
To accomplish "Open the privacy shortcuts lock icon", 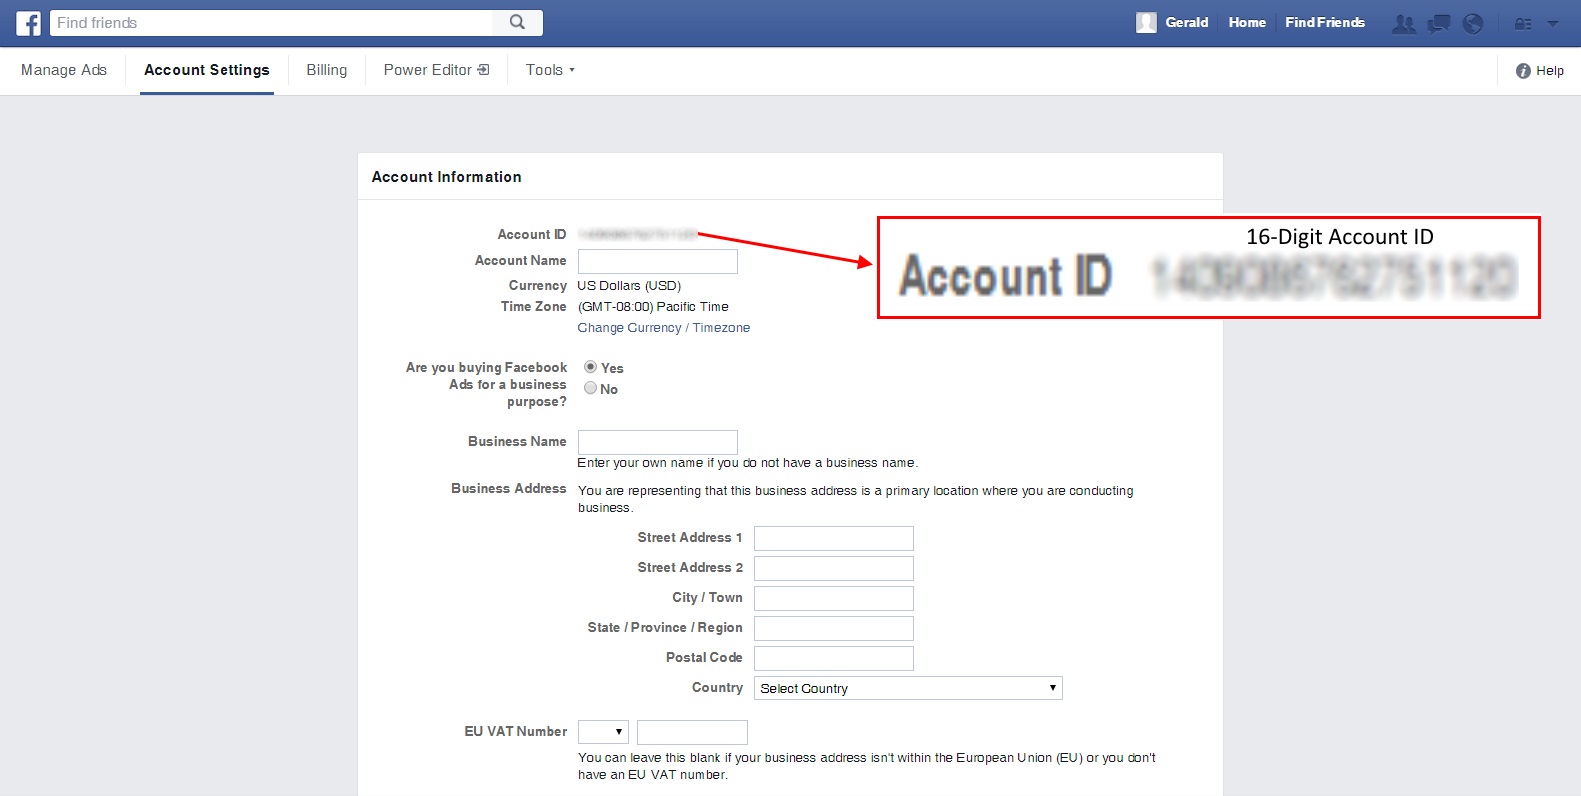I will coord(1523,23).
